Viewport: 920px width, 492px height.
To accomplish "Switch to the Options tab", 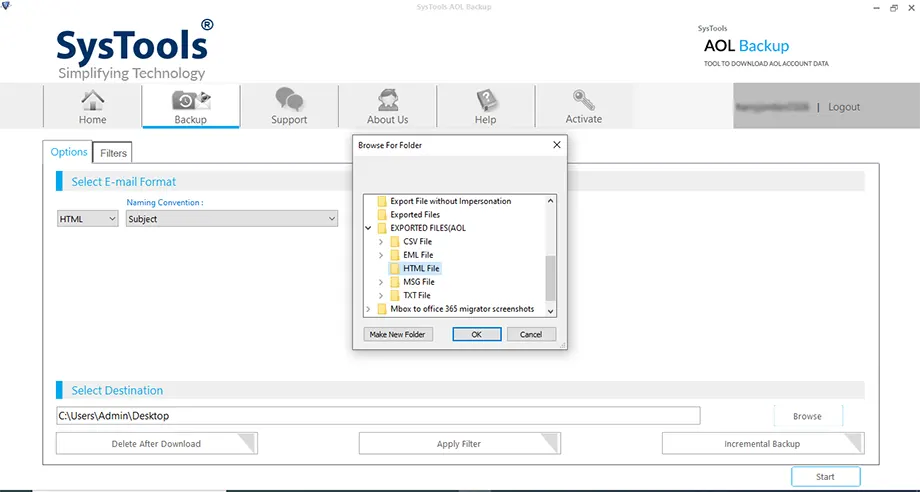I will coord(69,152).
